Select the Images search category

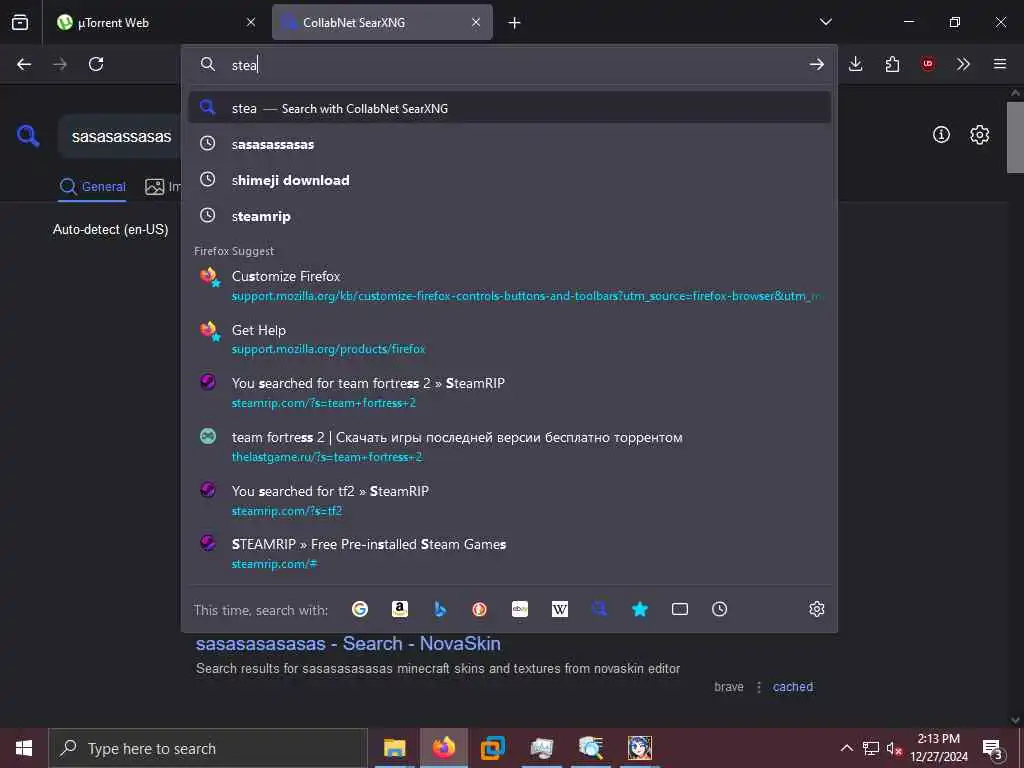163,187
